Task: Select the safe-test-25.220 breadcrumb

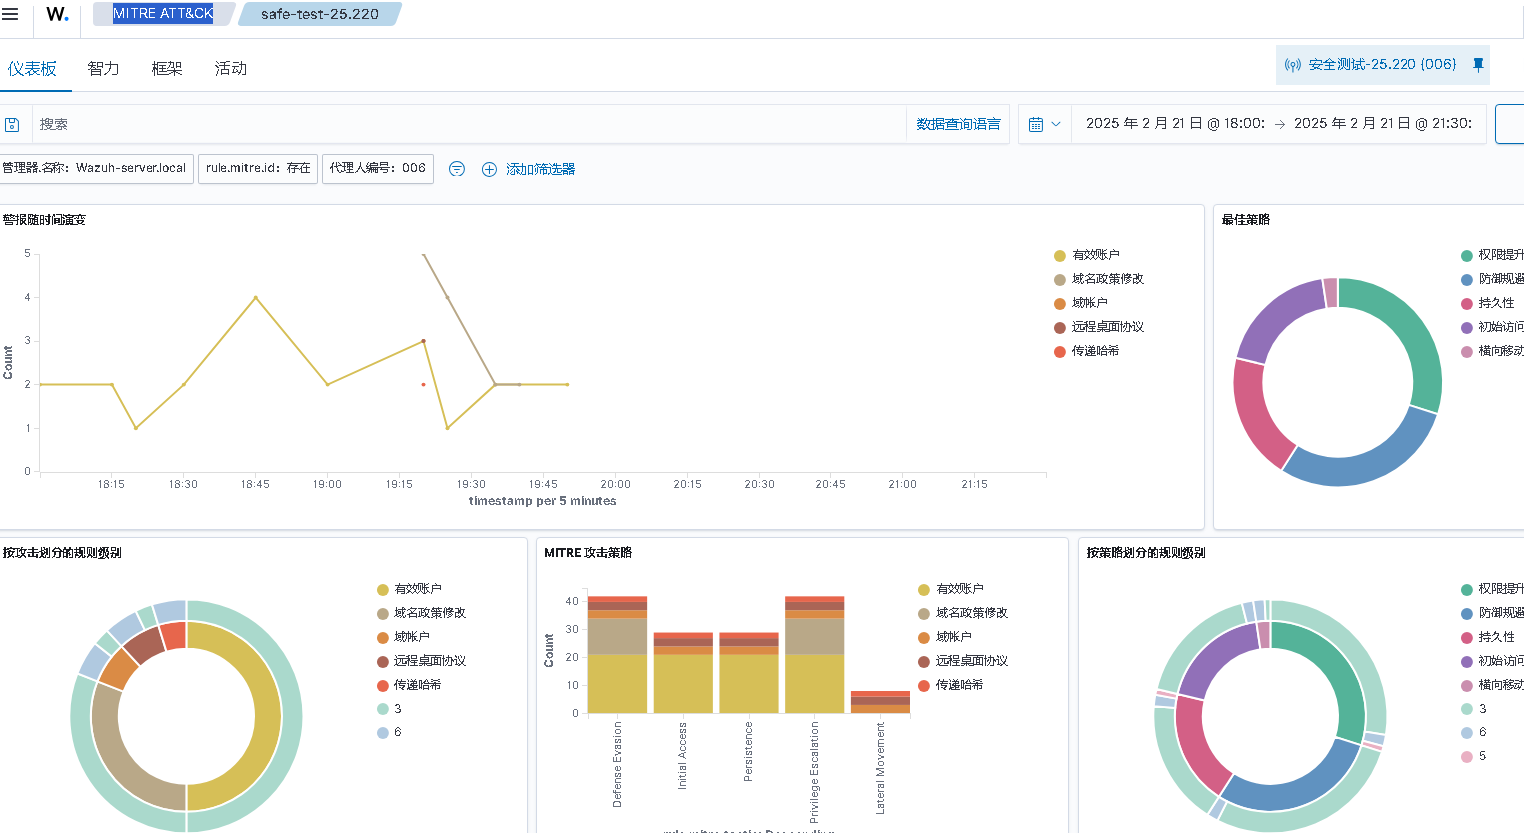Action: tap(320, 14)
